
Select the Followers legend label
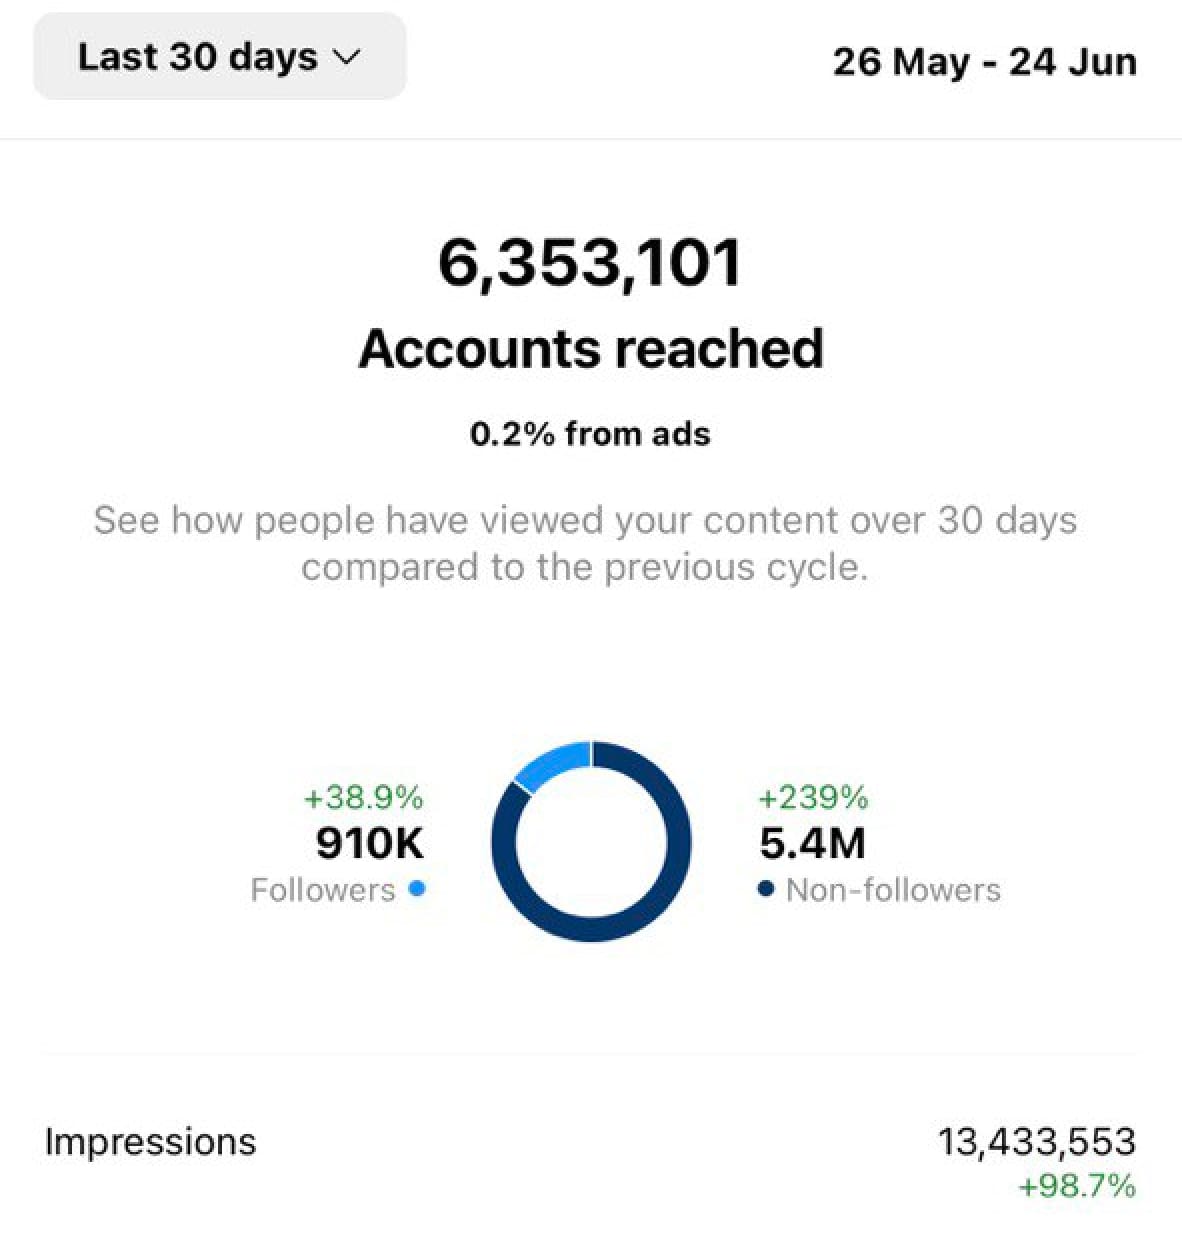click(x=323, y=890)
